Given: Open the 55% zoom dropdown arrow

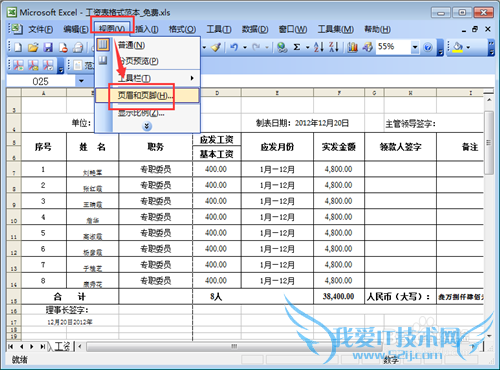Looking at the screenshot, I should 415,47.
